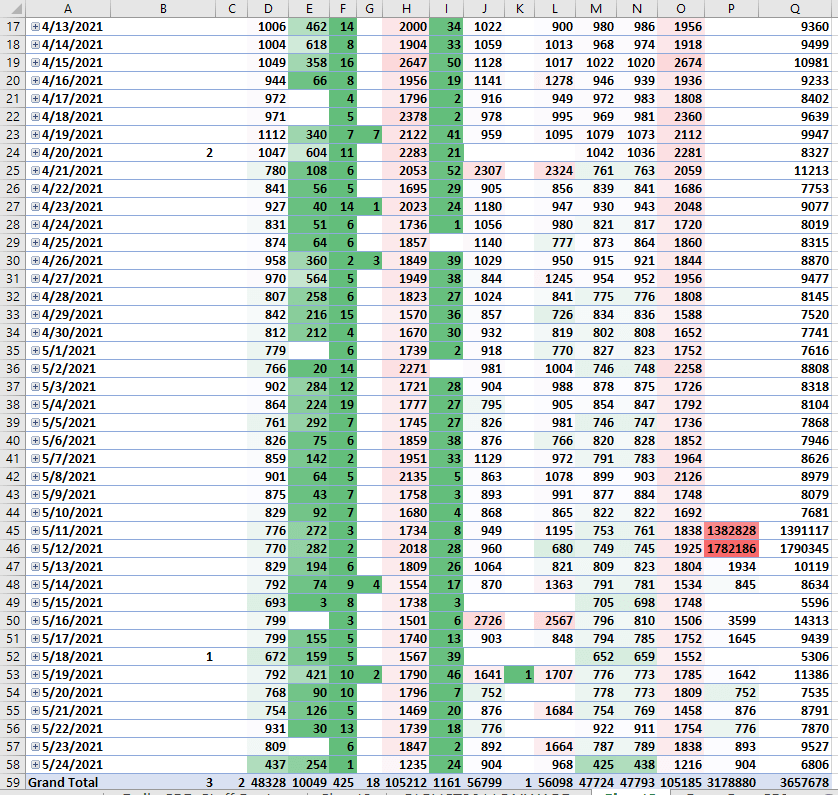Click the plus icon beside 5/5/2021
The height and width of the screenshot is (795, 838).
tap(36, 422)
